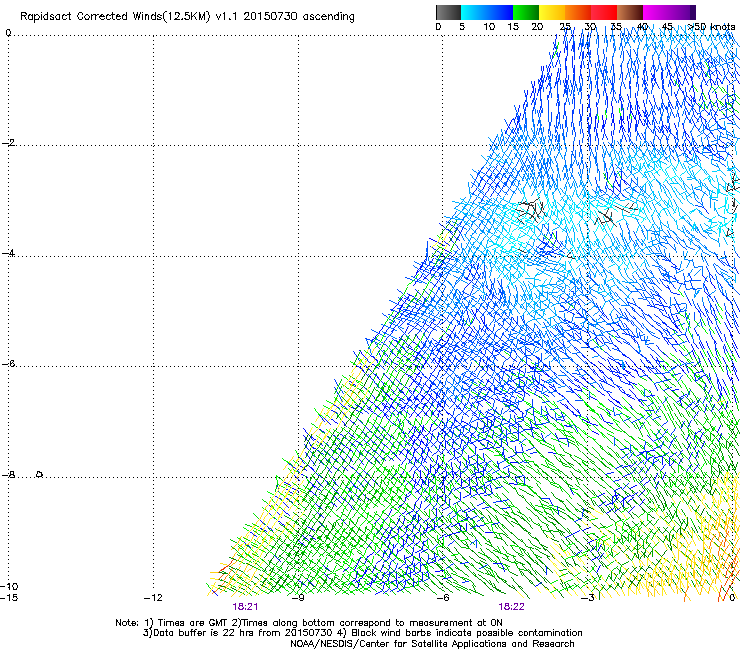Screen dimensions: 740x650
Task: Click the 'Note: 1) Times are GMT' footnote line
Action: [x=309, y=623]
